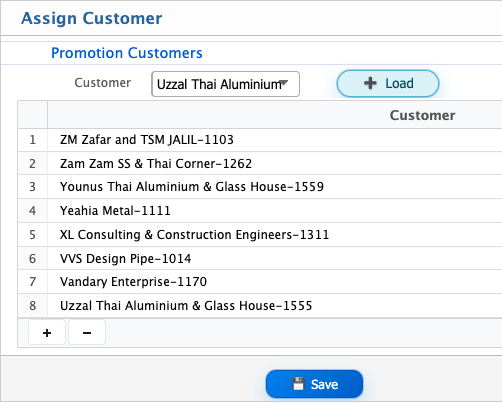The image size is (502, 403).
Task: Click the Promotion Customers section heading
Action: pos(127,53)
